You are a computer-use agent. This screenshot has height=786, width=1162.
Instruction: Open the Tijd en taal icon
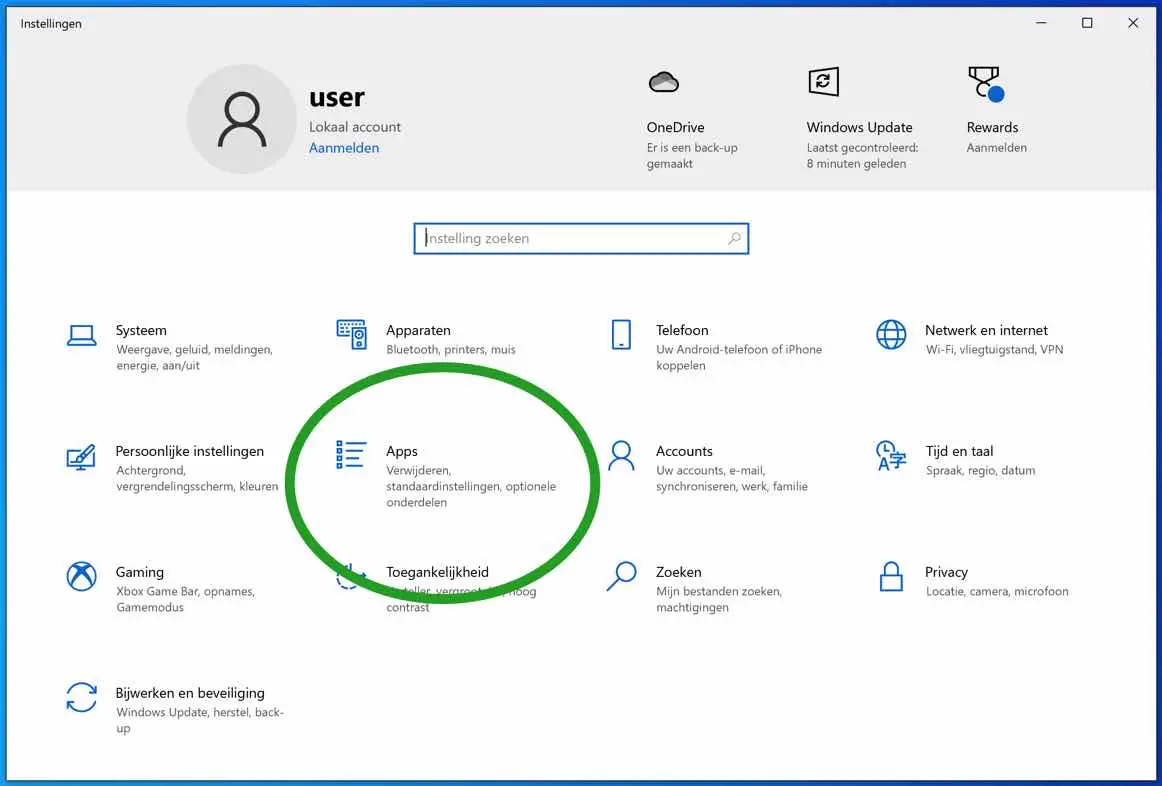[x=891, y=456]
